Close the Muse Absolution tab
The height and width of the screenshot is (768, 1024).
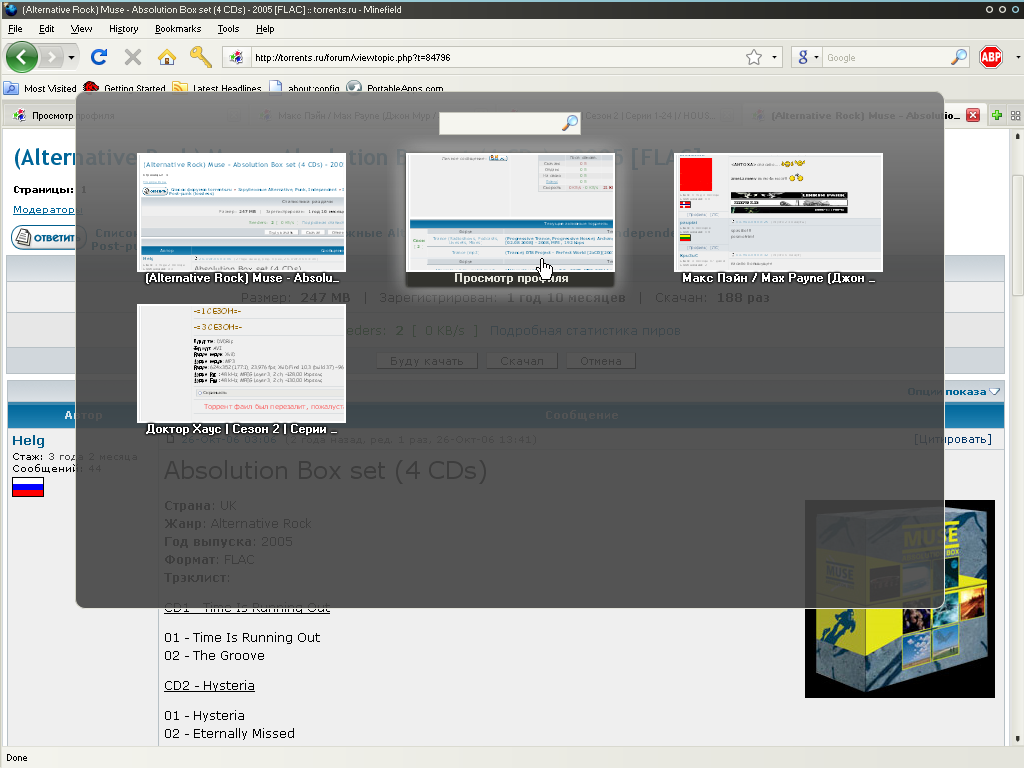(x=973, y=116)
